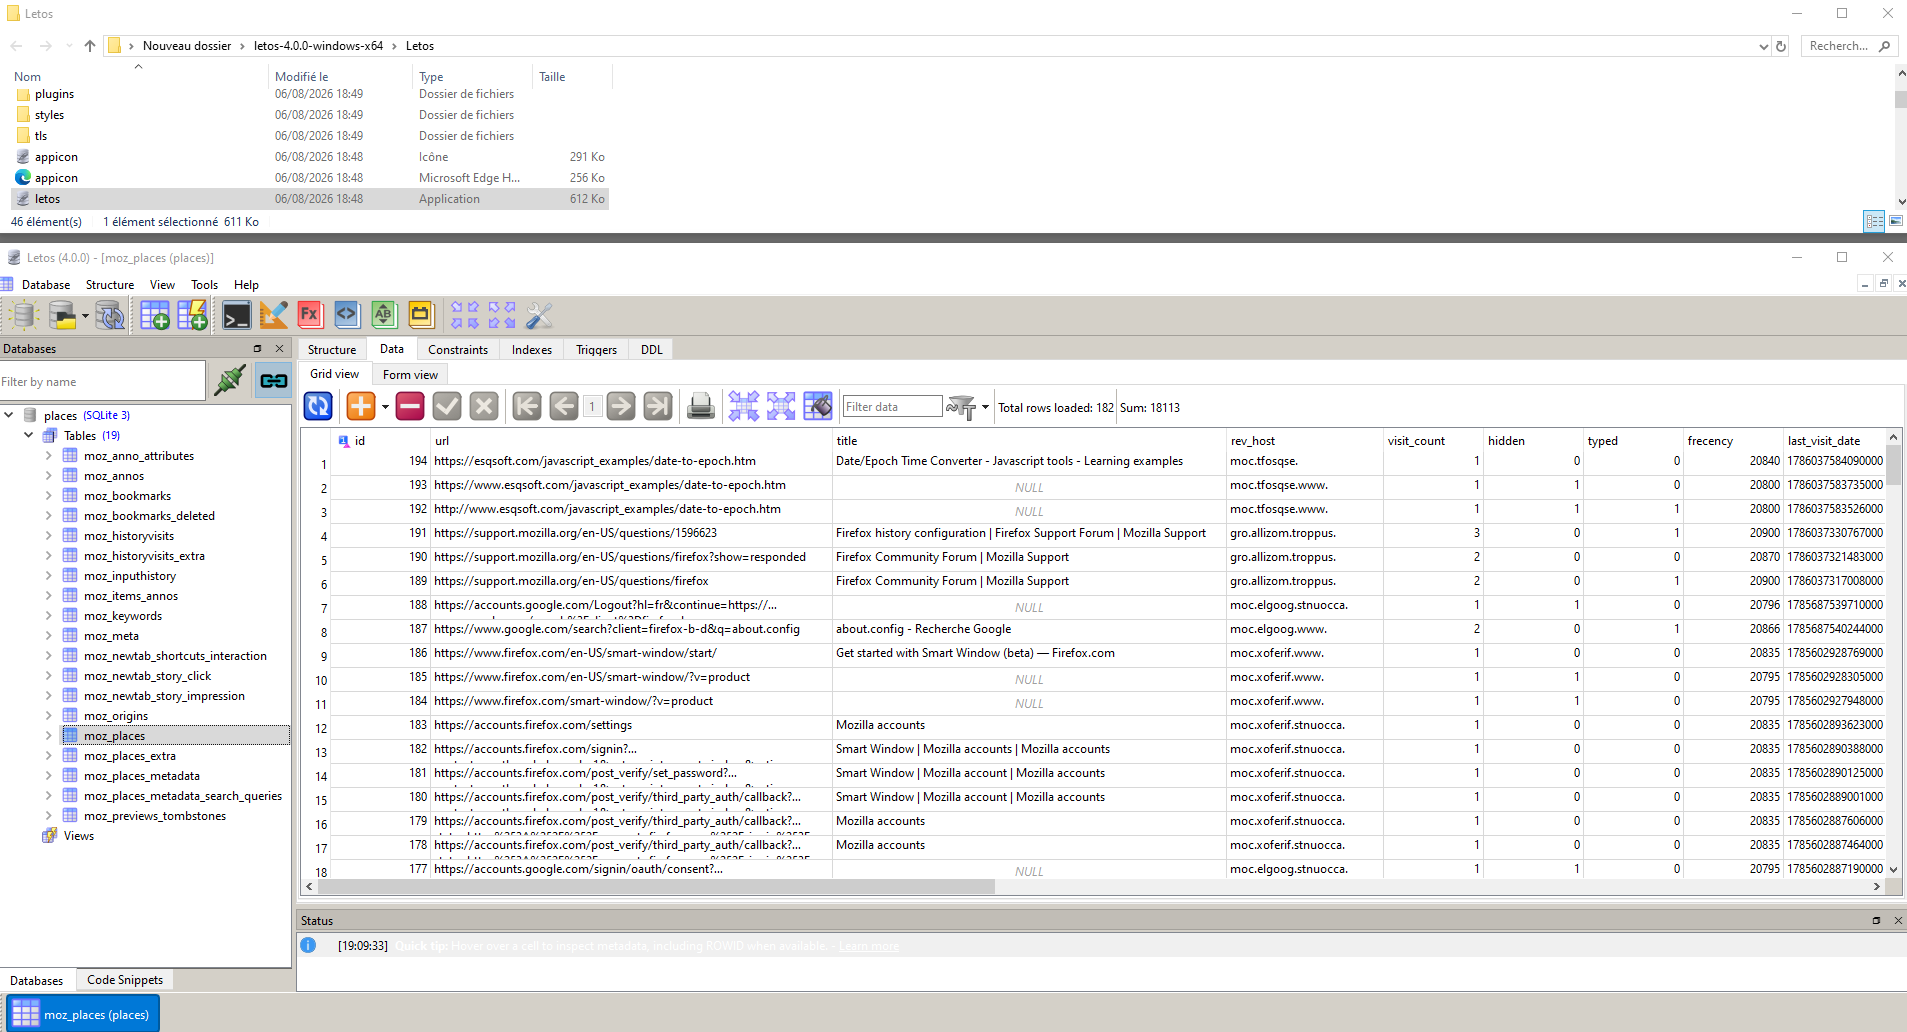Expand the moz_bookmarks table node
The height and width of the screenshot is (1032, 1907).
(48, 495)
